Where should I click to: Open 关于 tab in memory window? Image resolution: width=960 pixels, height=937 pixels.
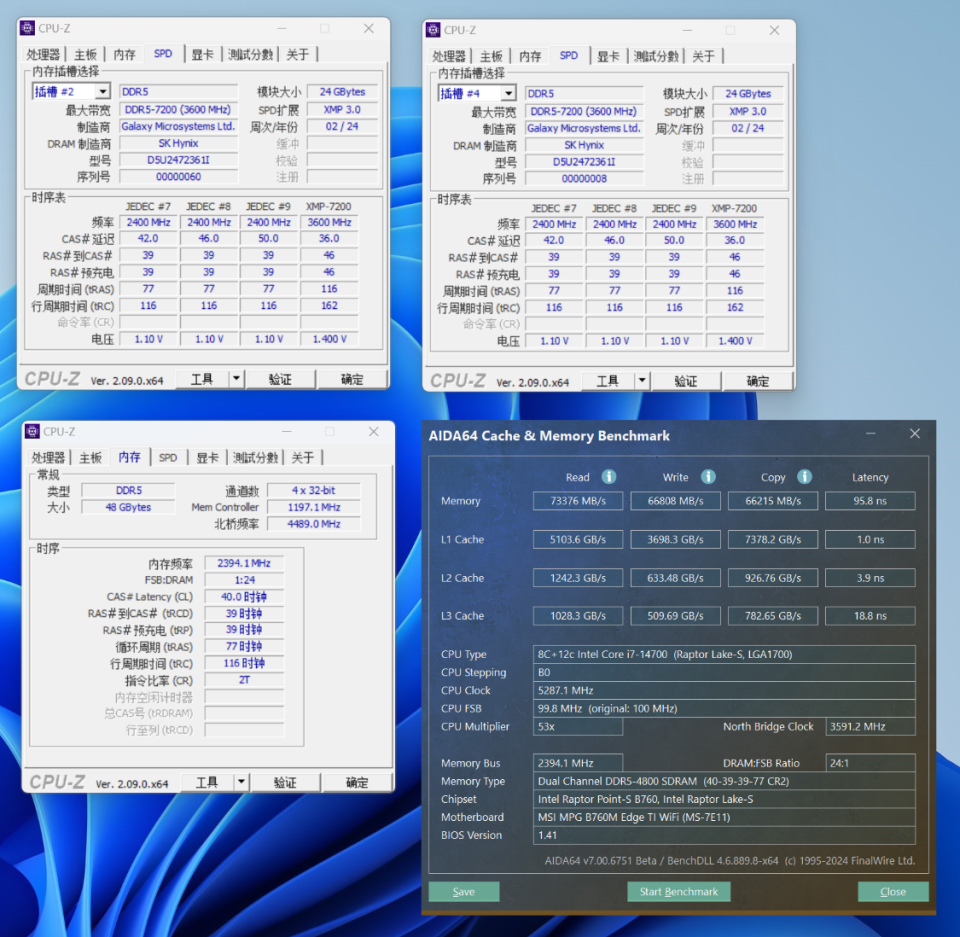click(x=303, y=457)
